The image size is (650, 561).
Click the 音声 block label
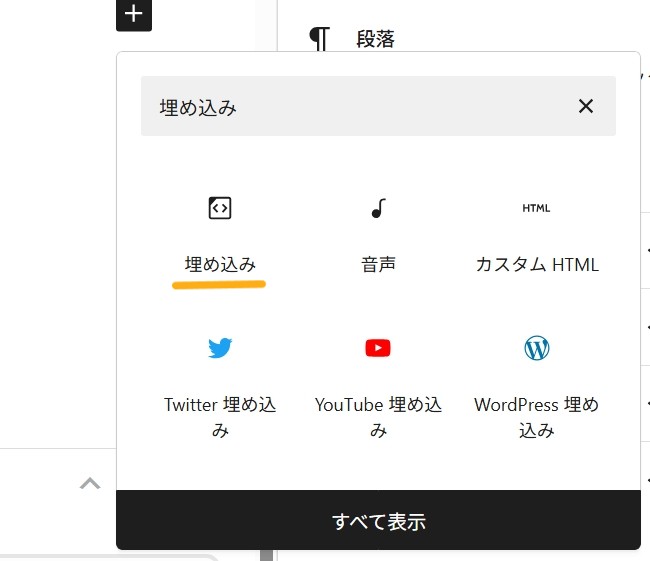coord(378,264)
